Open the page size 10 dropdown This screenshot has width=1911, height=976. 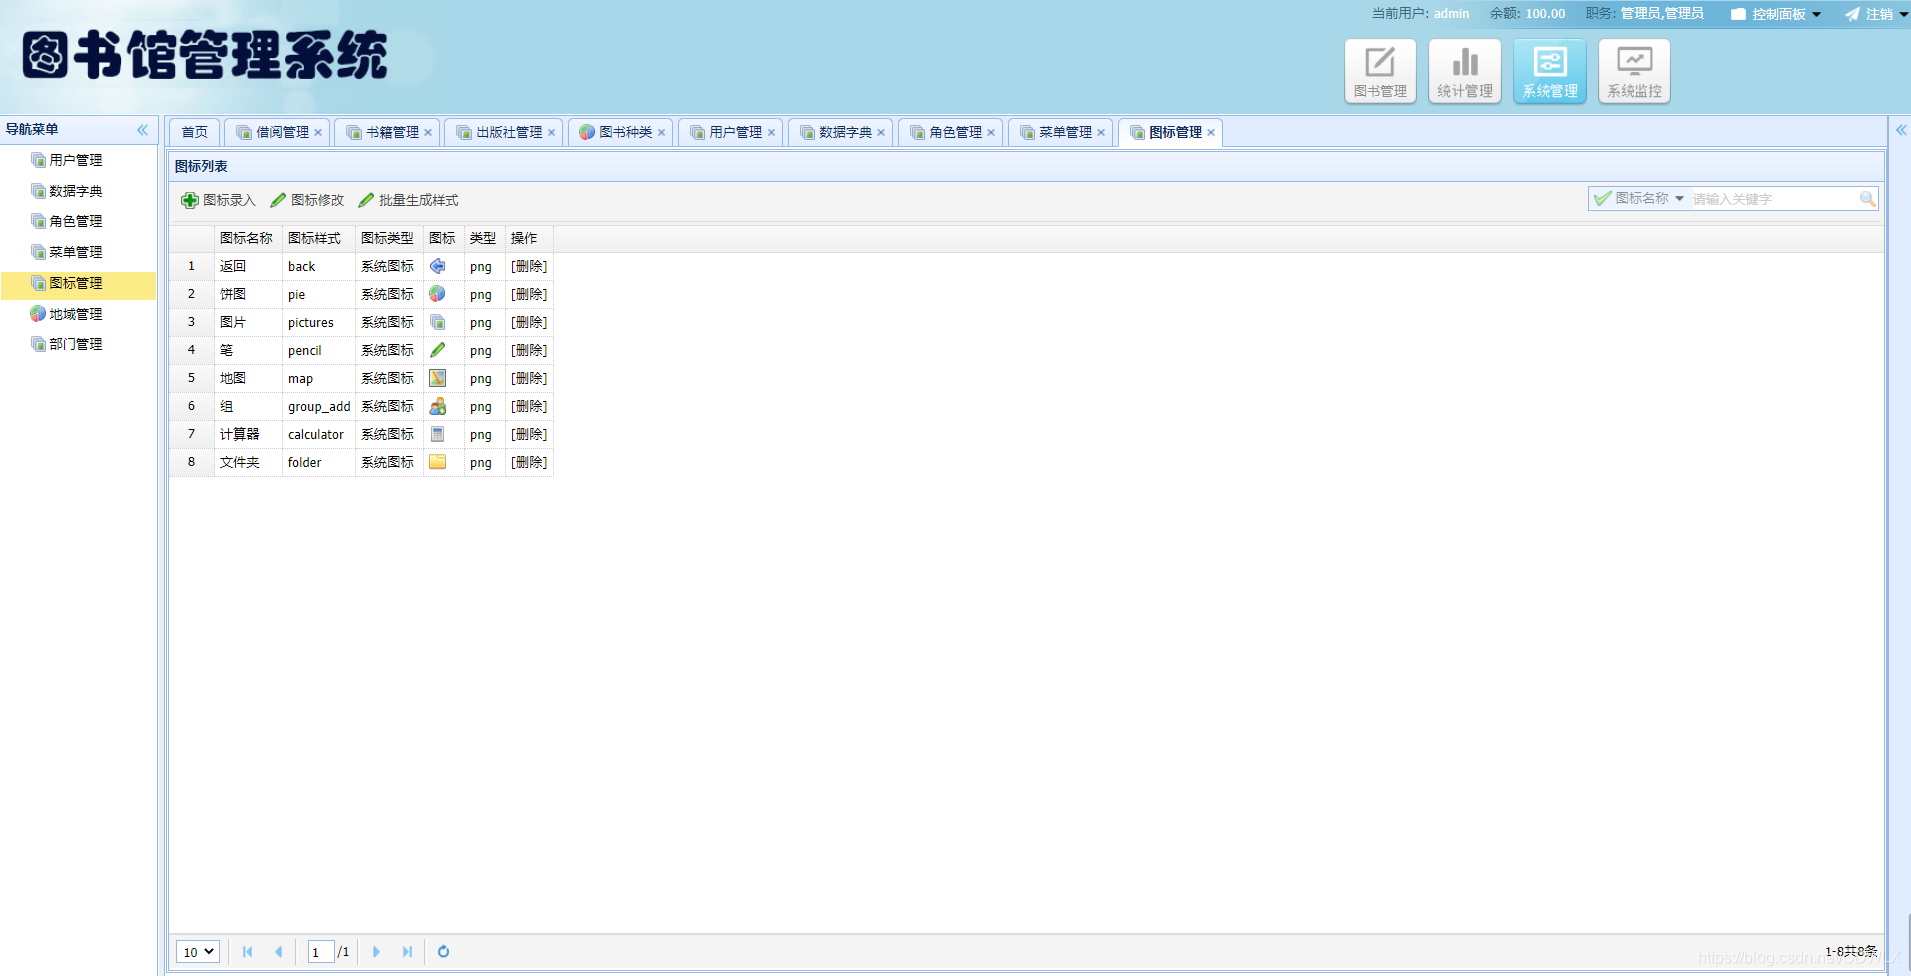[198, 952]
